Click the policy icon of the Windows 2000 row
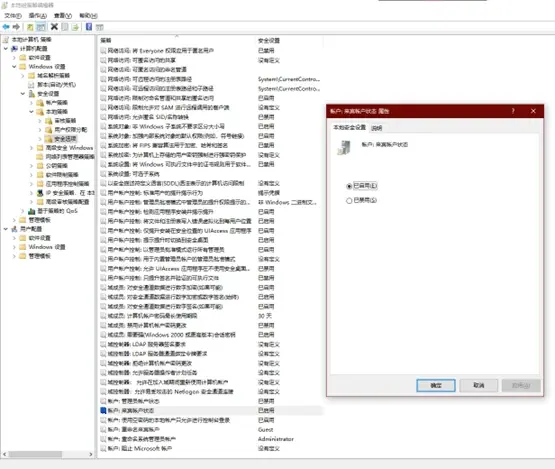The image size is (555, 469). pyautogui.click(x=103, y=335)
